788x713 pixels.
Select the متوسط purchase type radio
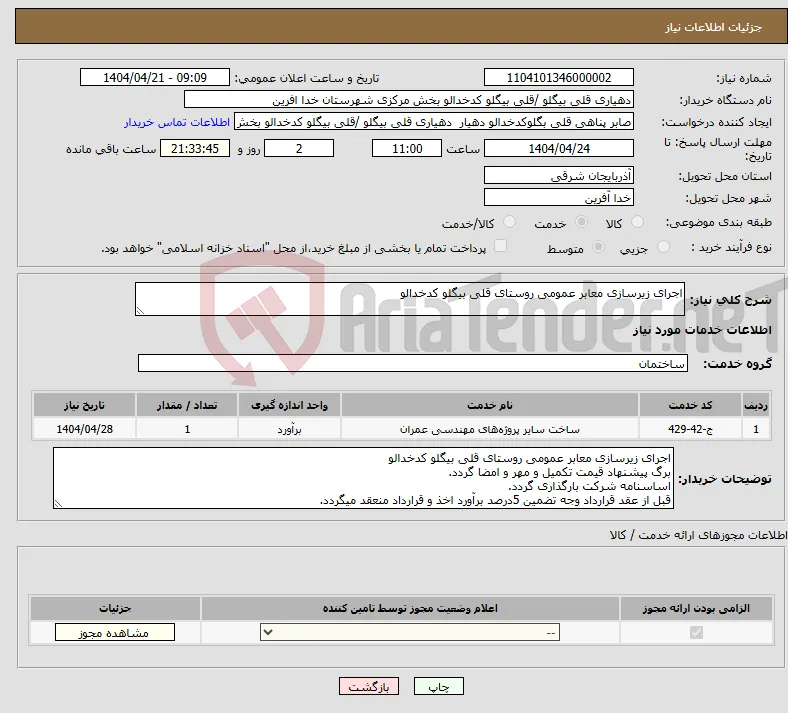point(599,246)
